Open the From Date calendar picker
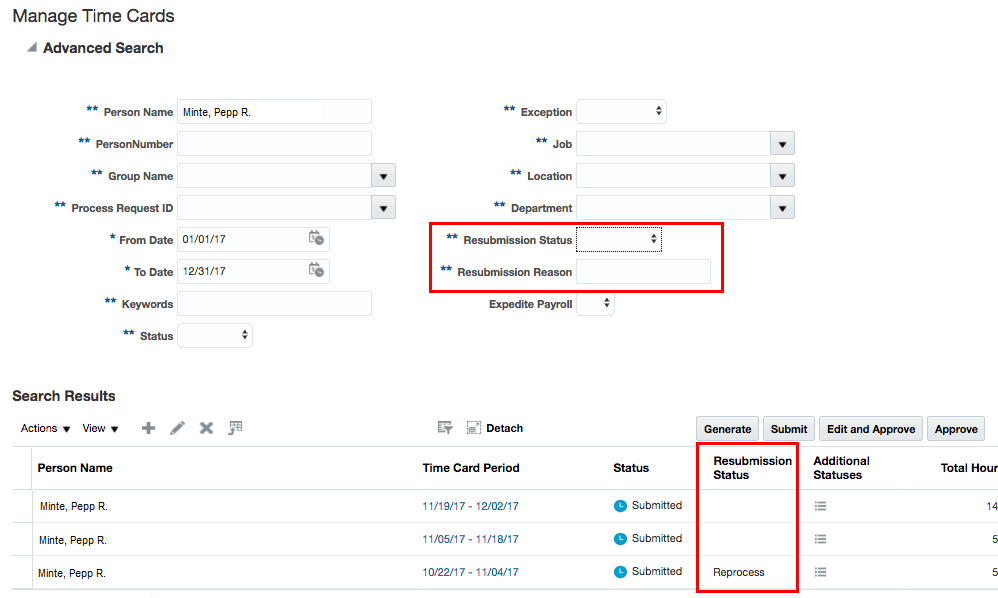 [316, 239]
